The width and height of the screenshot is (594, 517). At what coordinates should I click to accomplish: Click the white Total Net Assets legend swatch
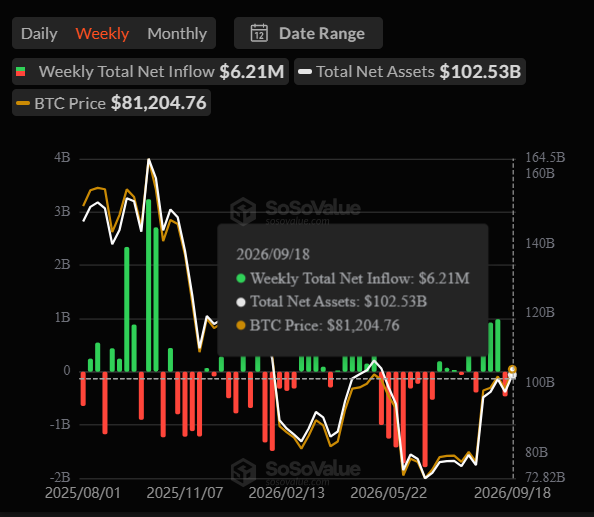pyautogui.click(x=305, y=72)
